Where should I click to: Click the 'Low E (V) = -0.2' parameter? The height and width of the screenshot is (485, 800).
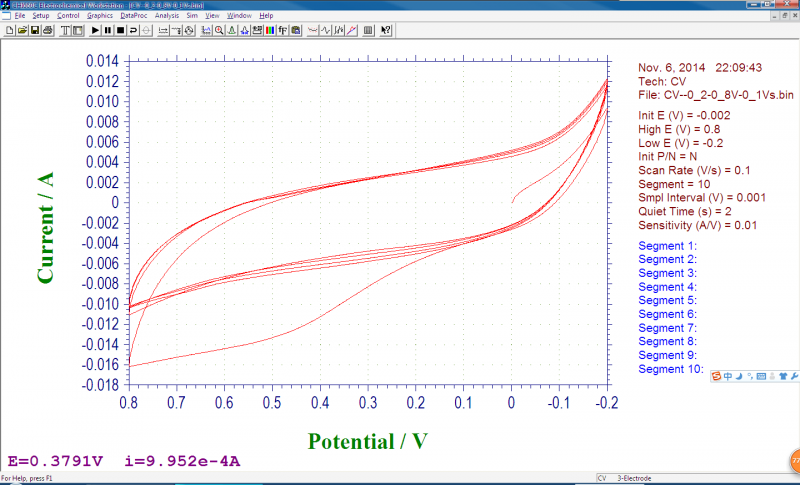(x=681, y=143)
